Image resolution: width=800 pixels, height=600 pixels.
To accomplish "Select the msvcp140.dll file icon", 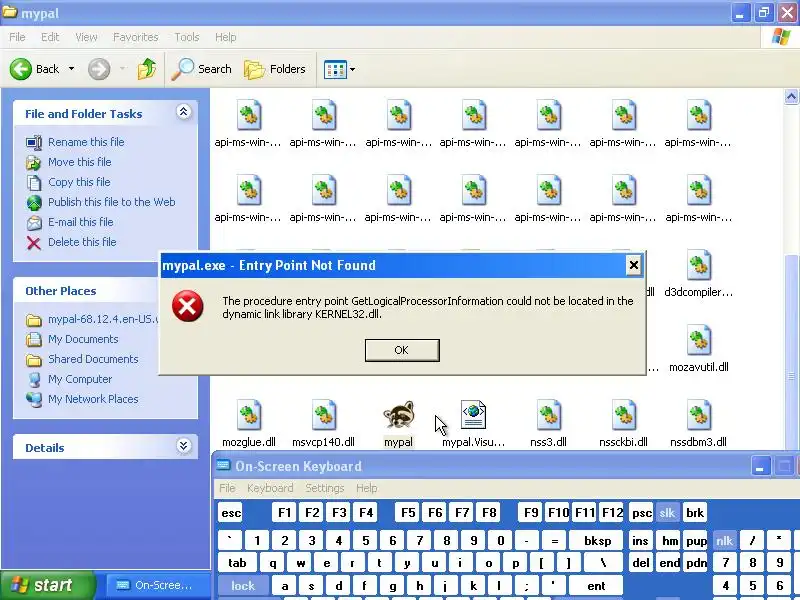I will pos(323,414).
